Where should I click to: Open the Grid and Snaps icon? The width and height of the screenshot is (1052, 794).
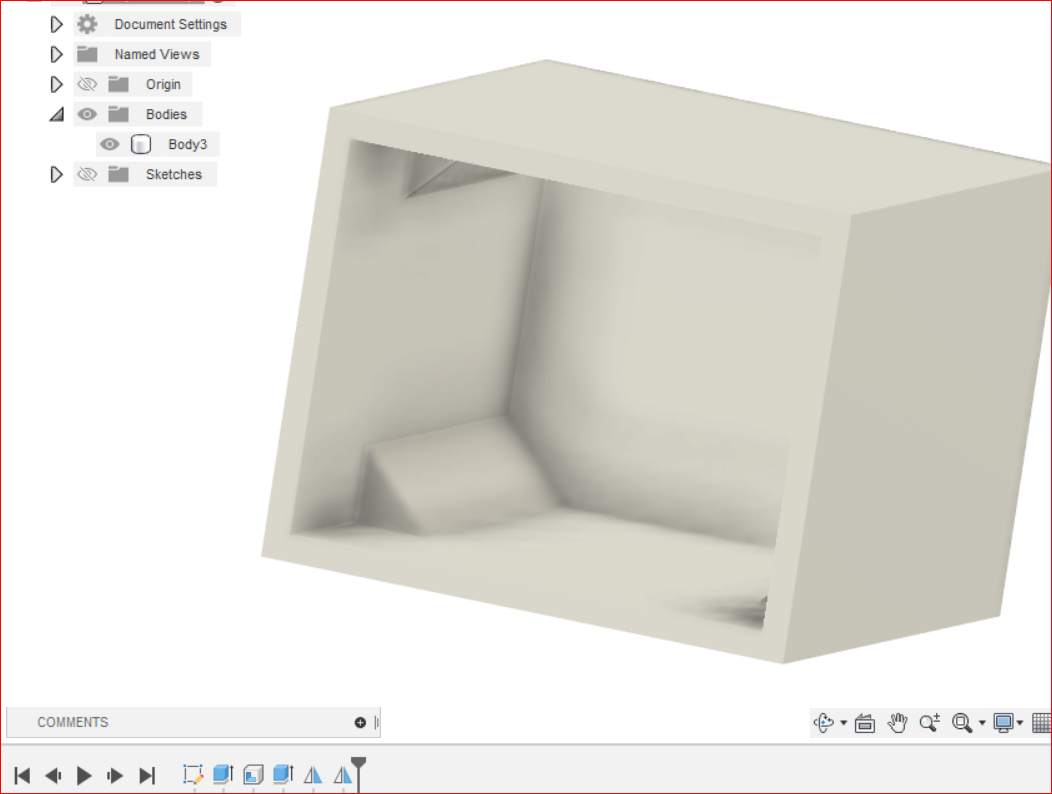point(1042,722)
